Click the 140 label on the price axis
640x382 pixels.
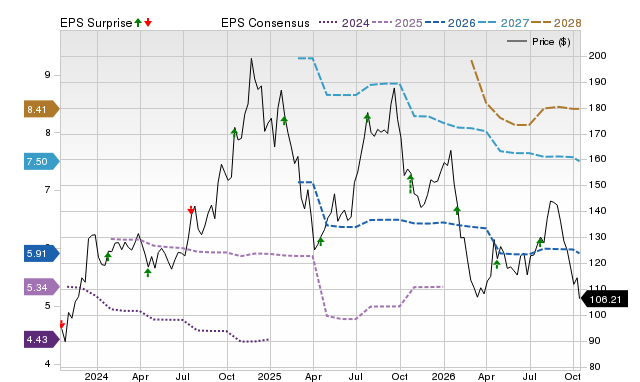597,211
